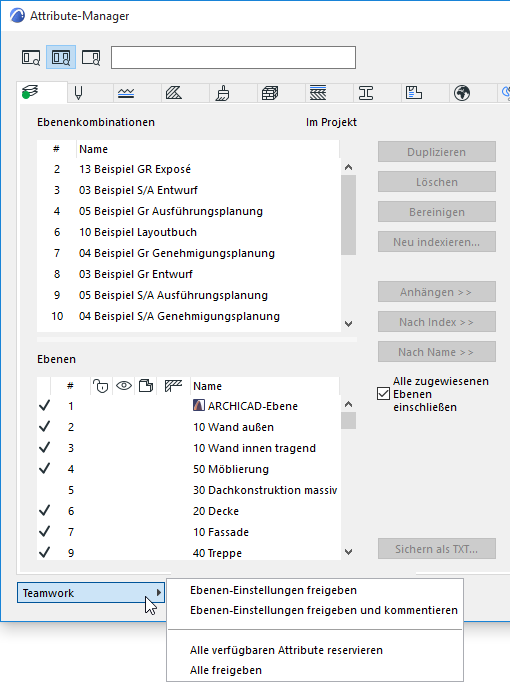Select row 10 Beispiel Layoutbuch

(x=188, y=232)
